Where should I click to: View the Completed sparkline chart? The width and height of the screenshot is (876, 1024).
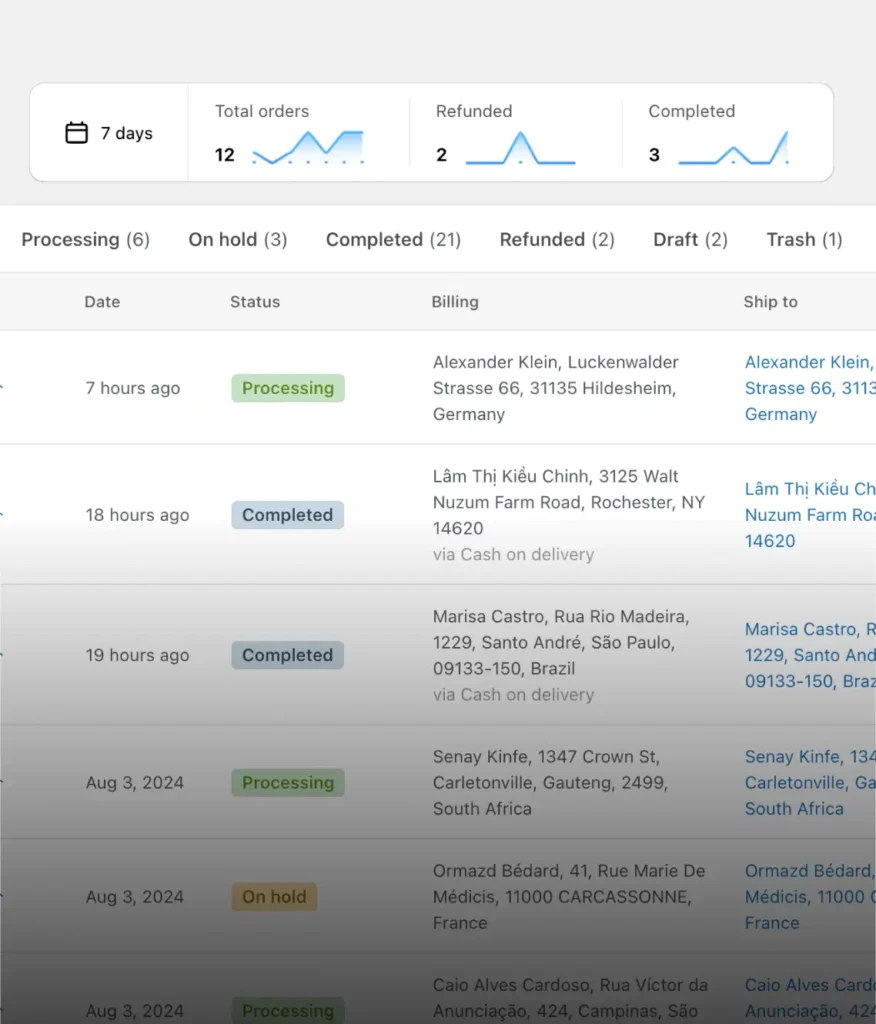point(733,148)
